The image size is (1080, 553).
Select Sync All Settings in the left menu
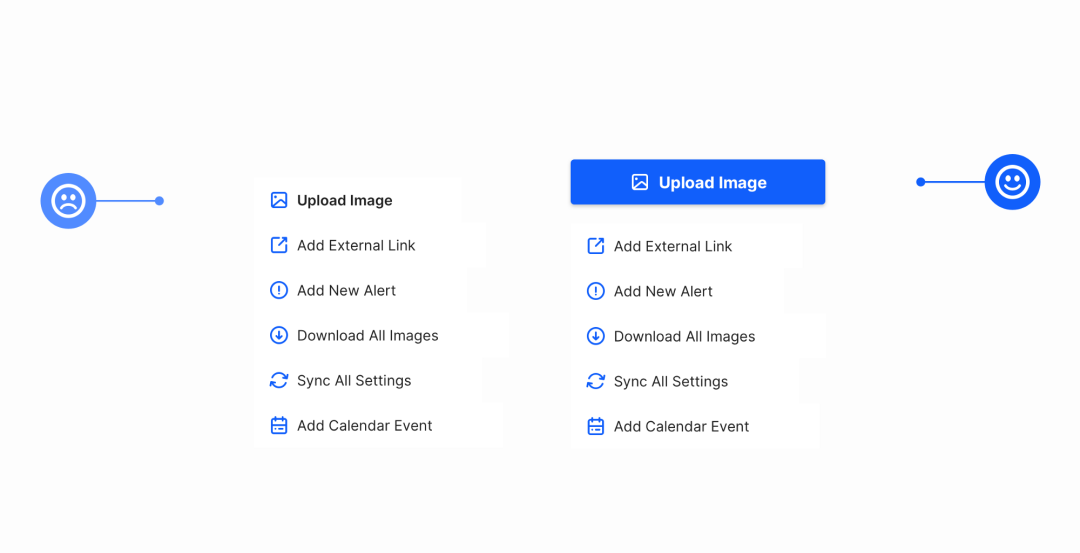click(354, 380)
